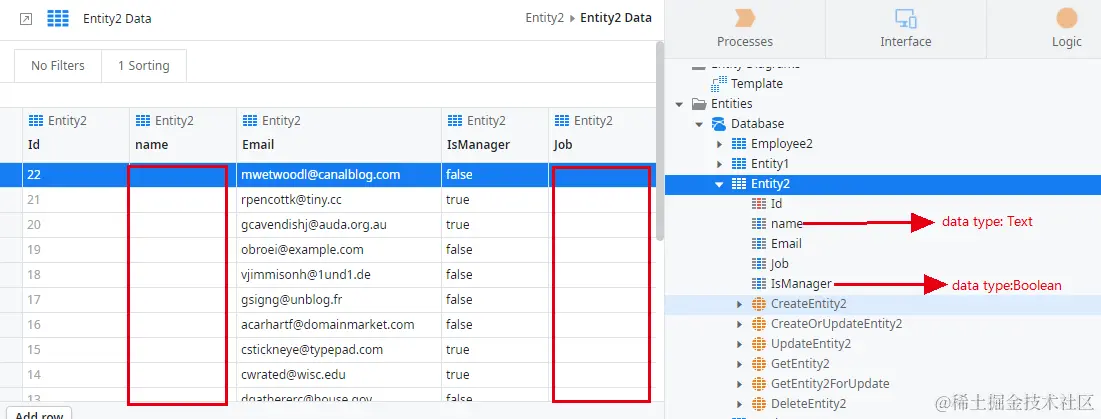
Task: Select the Id column header
Action: tap(76, 133)
